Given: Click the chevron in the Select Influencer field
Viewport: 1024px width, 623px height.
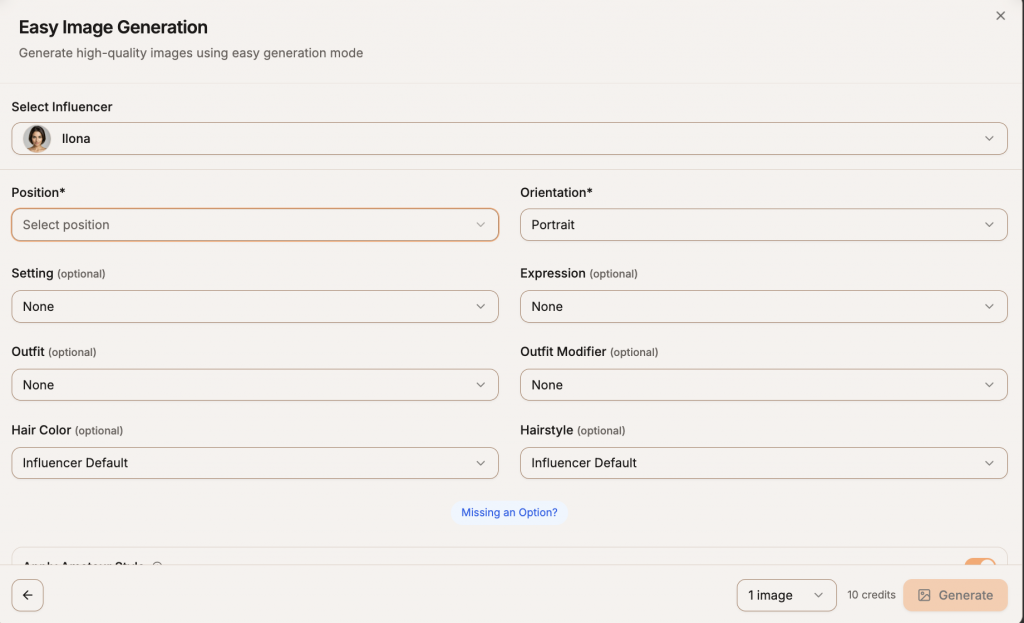Looking at the screenshot, I should click(989, 139).
